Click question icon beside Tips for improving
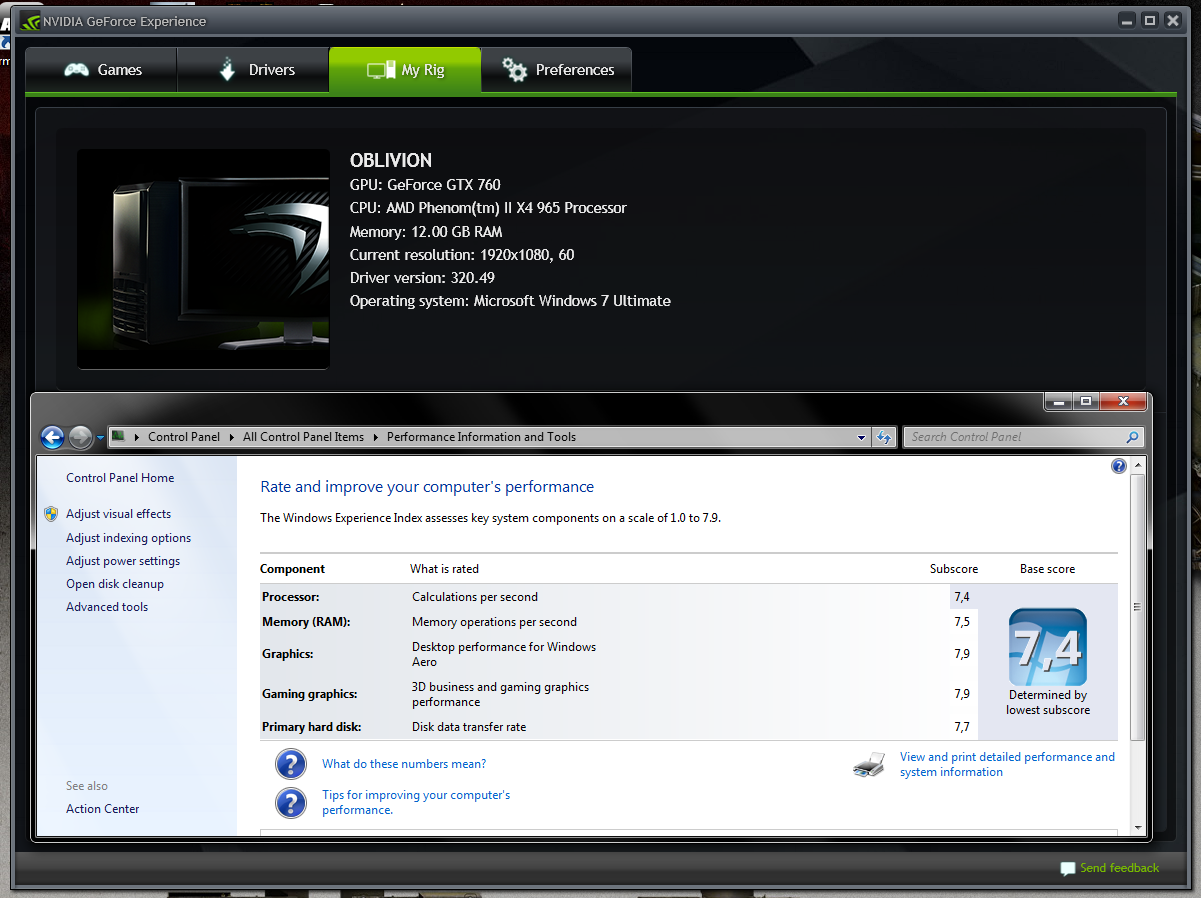1201x898 pixels. pos(290,803)
